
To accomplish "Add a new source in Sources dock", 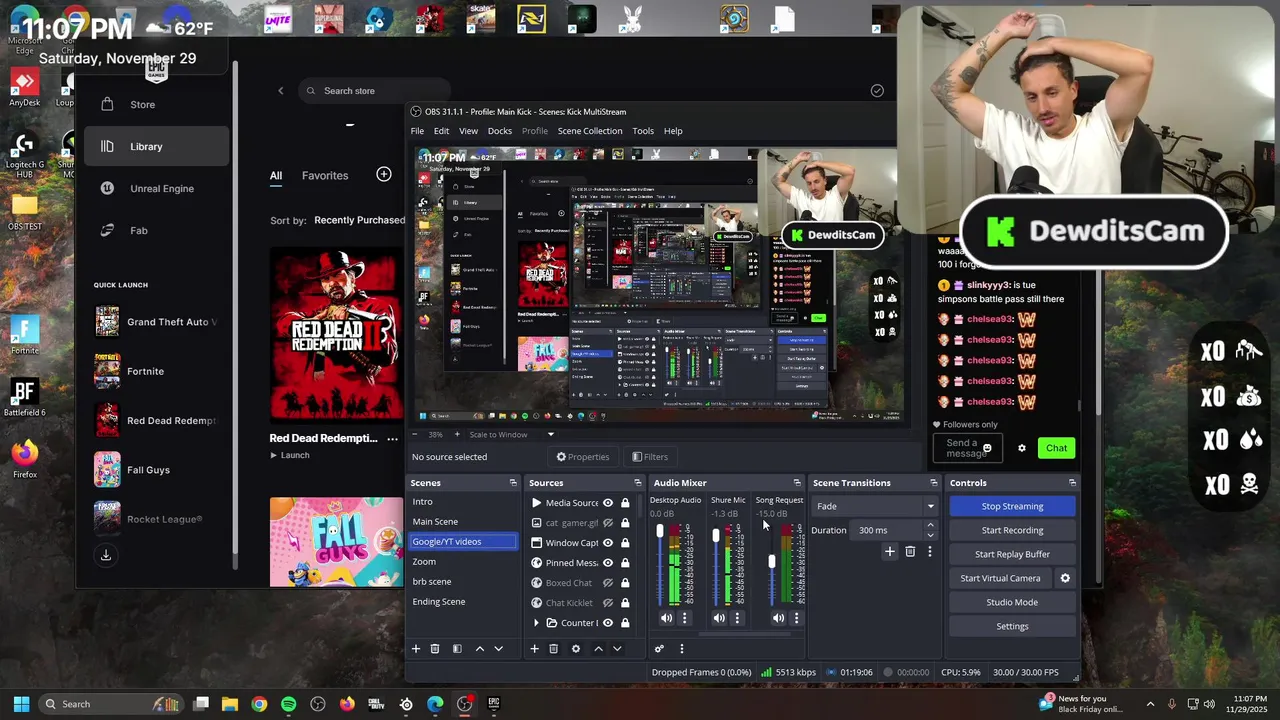I will tap(534, 649).
